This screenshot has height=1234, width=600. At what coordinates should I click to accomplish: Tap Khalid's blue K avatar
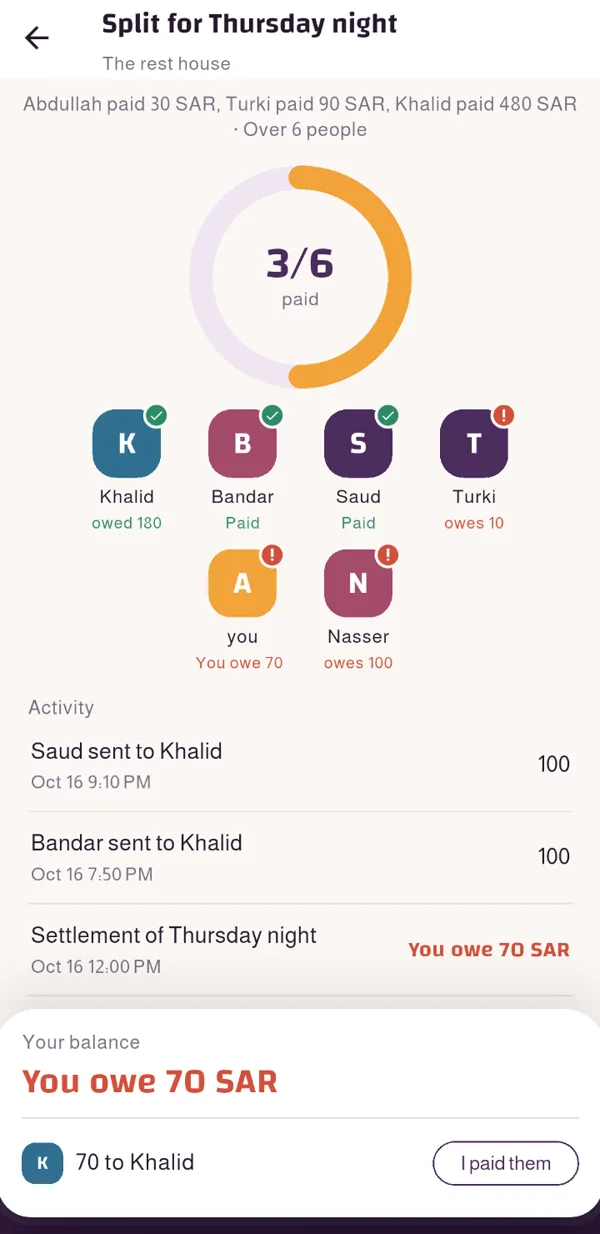pos(126,443)
